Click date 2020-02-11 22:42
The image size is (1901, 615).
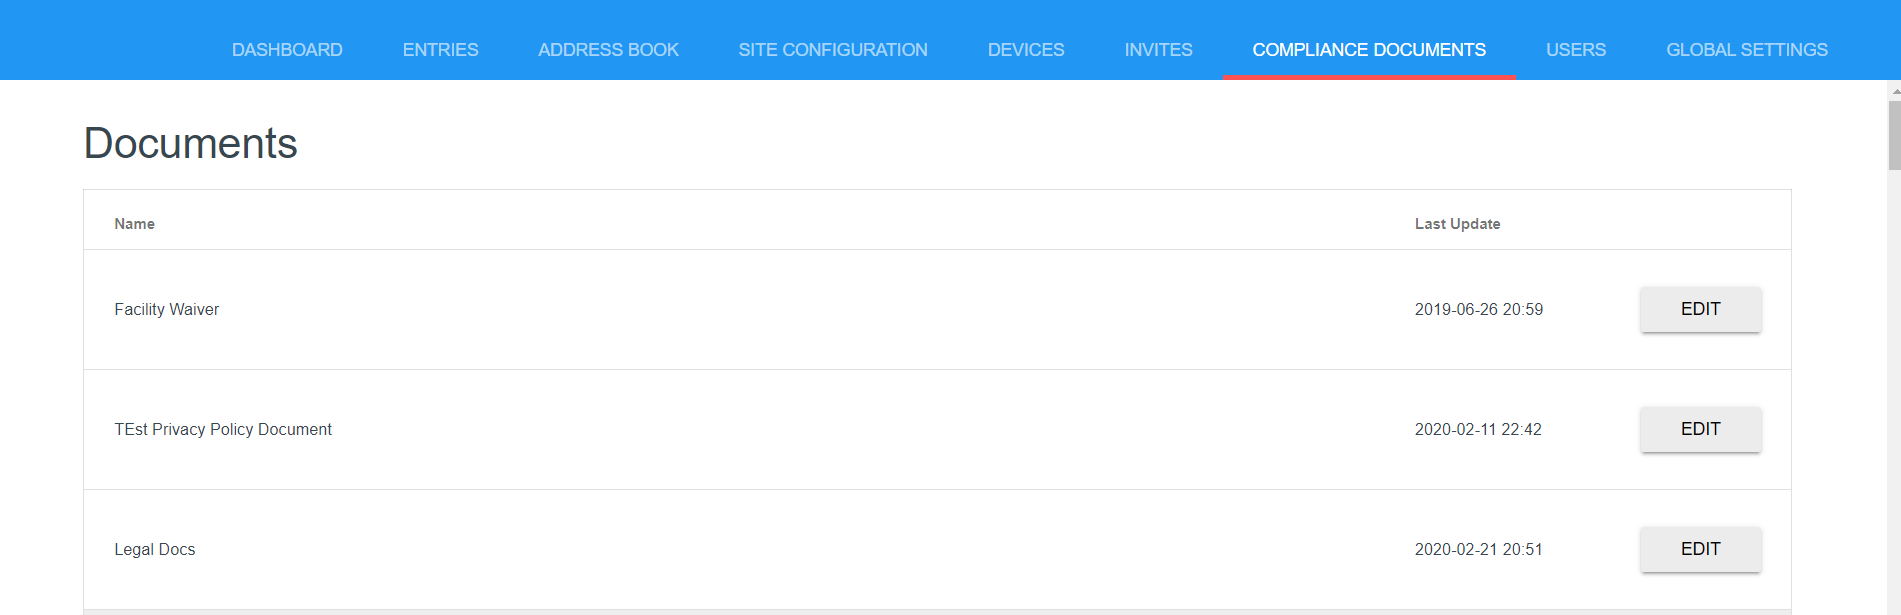tap(1478, 430)
